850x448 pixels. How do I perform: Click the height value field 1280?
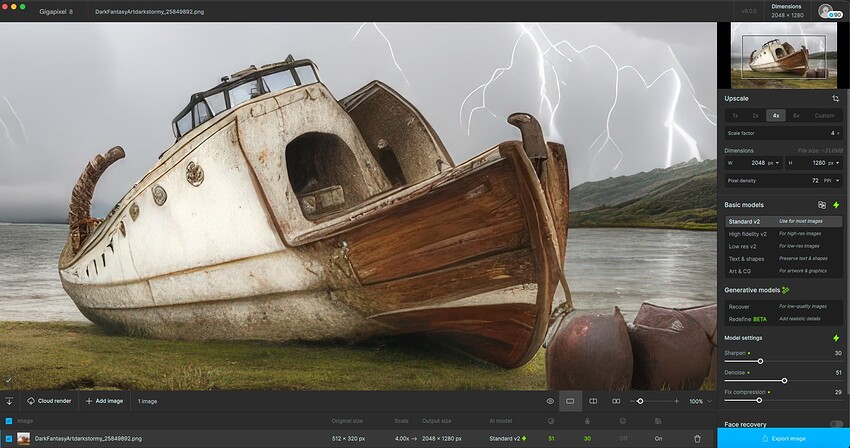pos(818,163)
